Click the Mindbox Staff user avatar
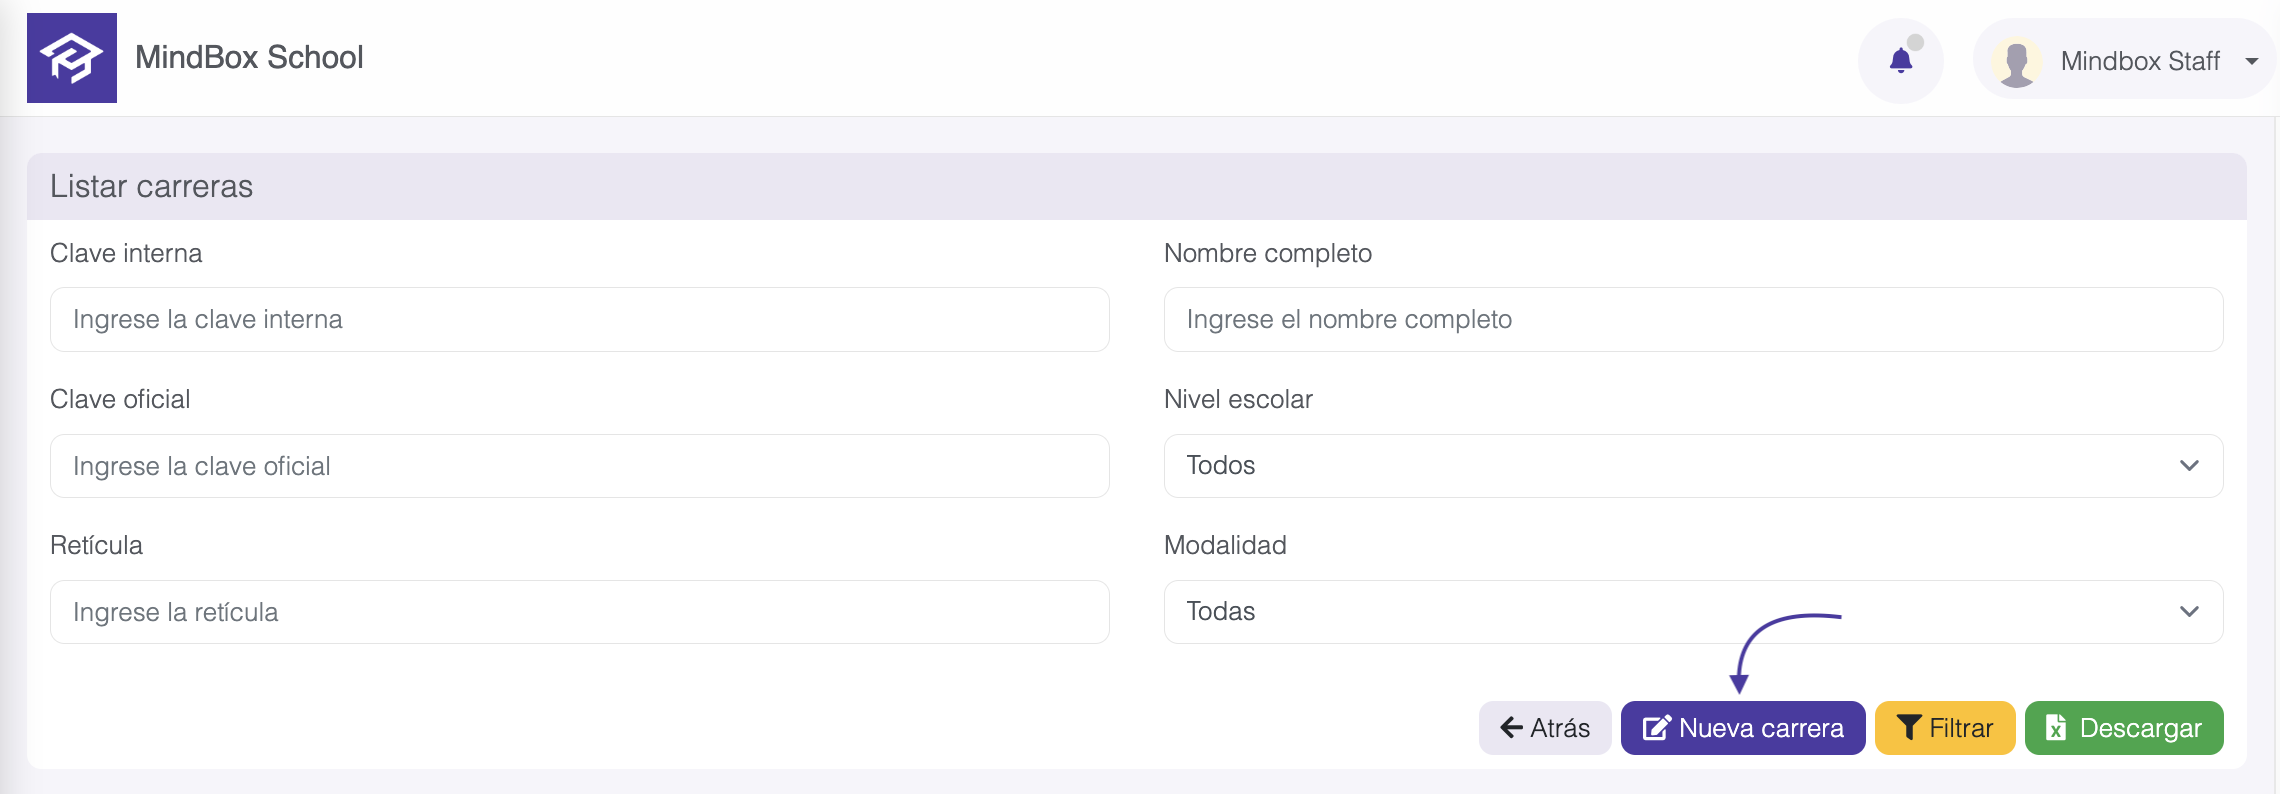Screen dimensions: 2280x794 click(x=2016, y=62)
